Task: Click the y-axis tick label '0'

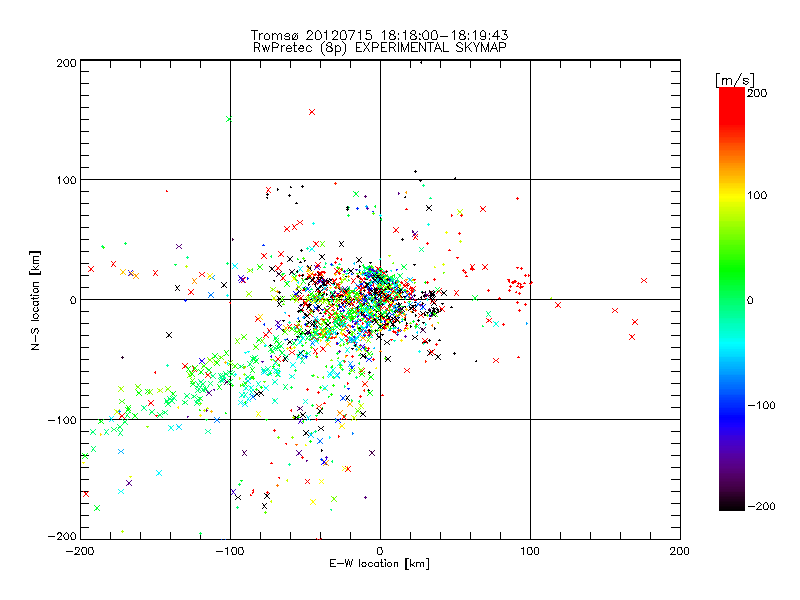Action: pyautogui.click(x=73, y=300)
